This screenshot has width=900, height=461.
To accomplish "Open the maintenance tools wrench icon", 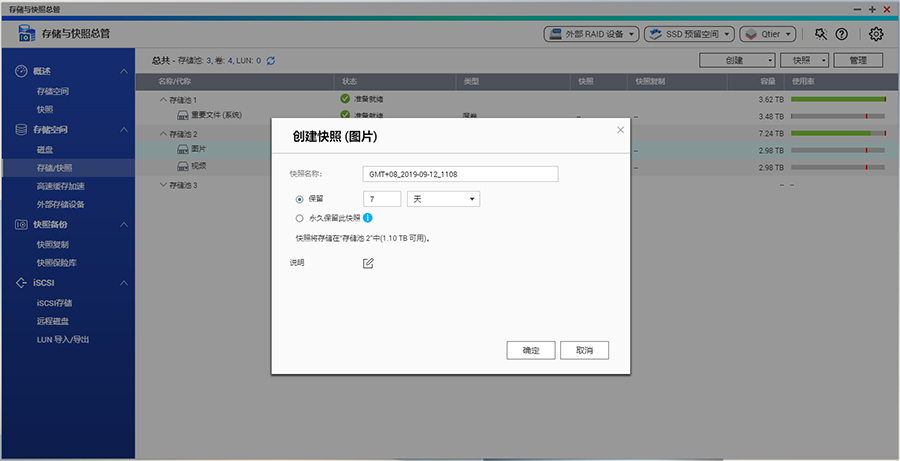I will (821, 34).
